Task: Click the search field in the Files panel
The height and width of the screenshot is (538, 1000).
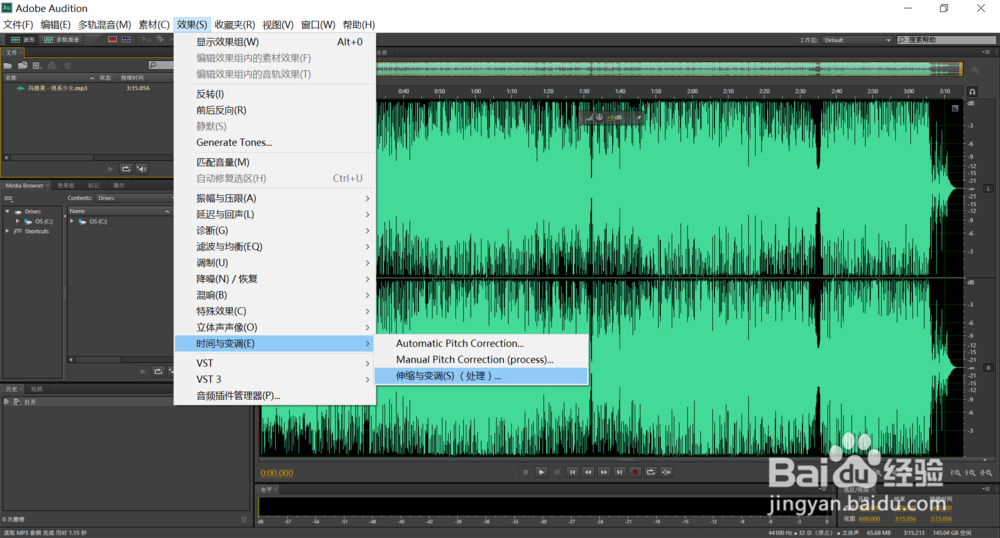Action: 161,65
